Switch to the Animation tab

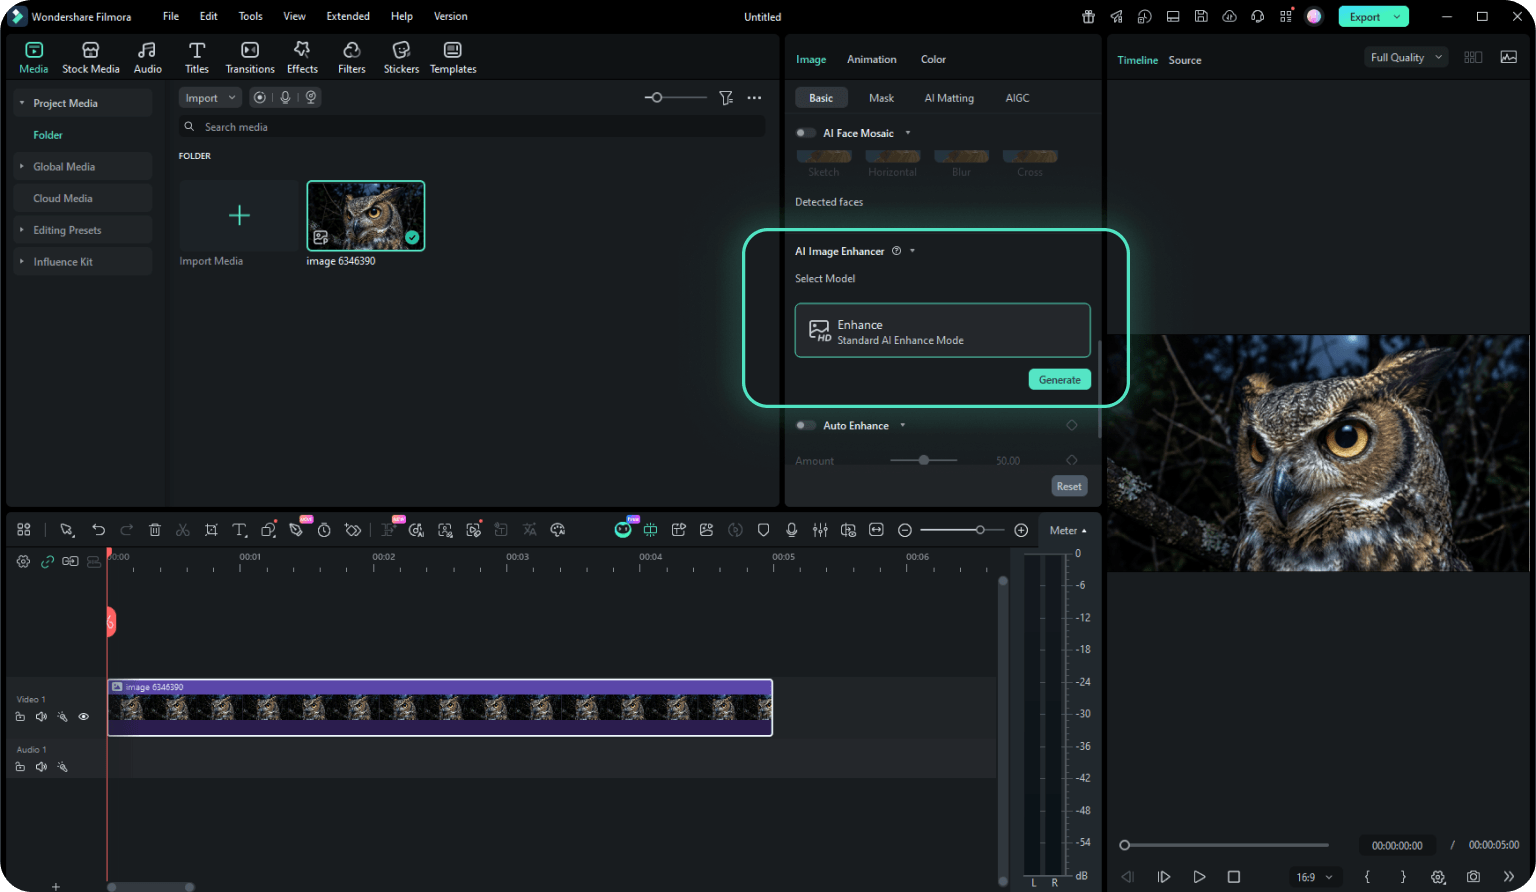point(871,60)
